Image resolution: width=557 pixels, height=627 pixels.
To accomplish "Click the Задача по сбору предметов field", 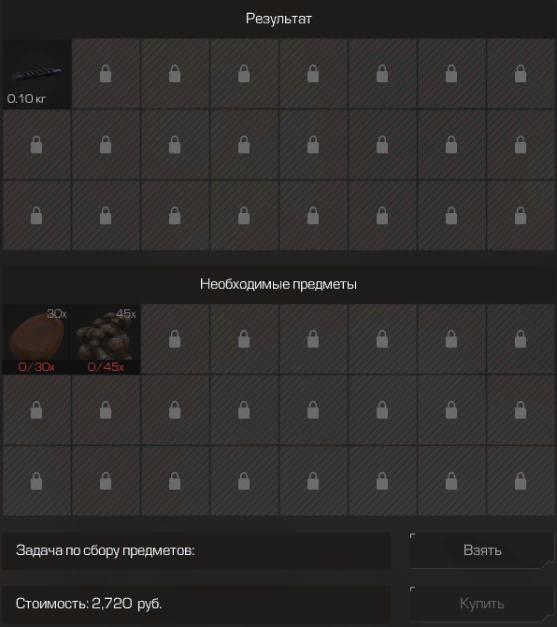I will click(x=196, y=551).
